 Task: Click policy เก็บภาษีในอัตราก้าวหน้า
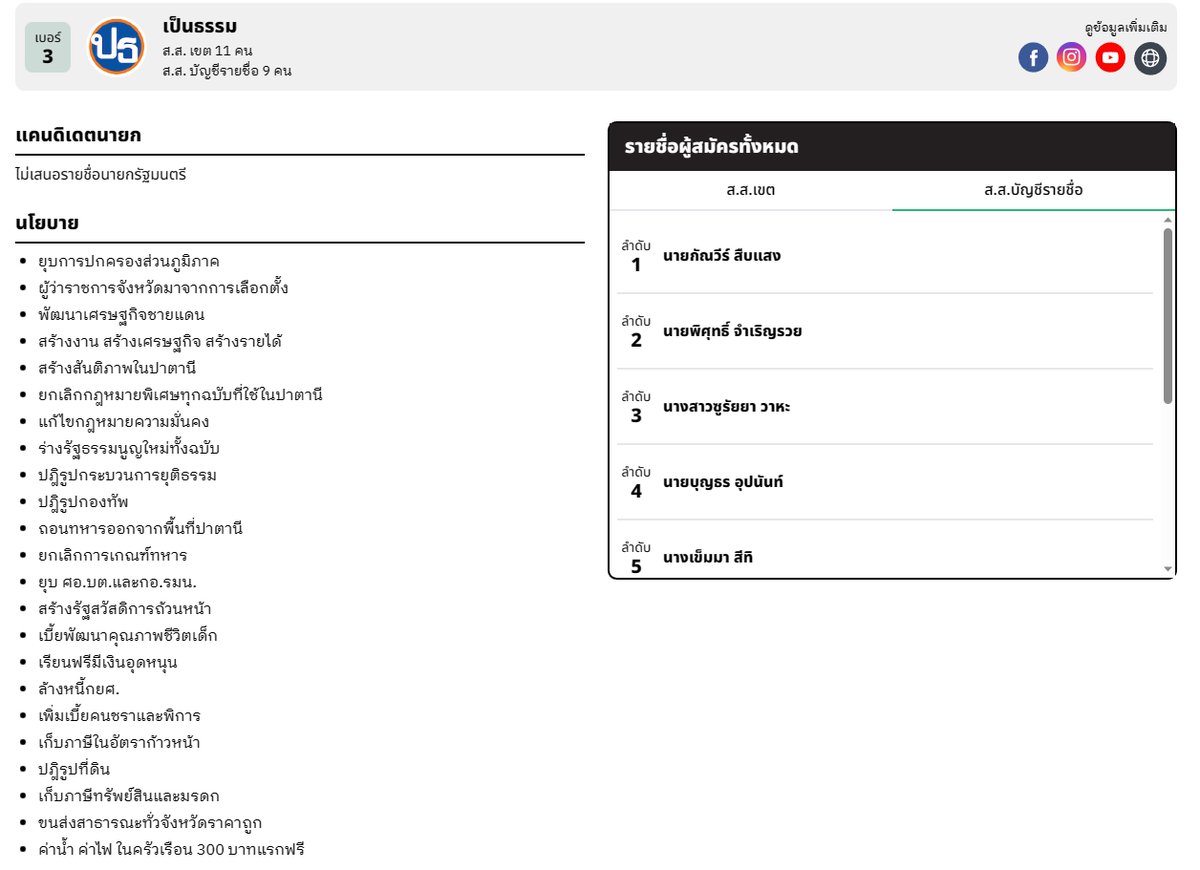(120, 742)
